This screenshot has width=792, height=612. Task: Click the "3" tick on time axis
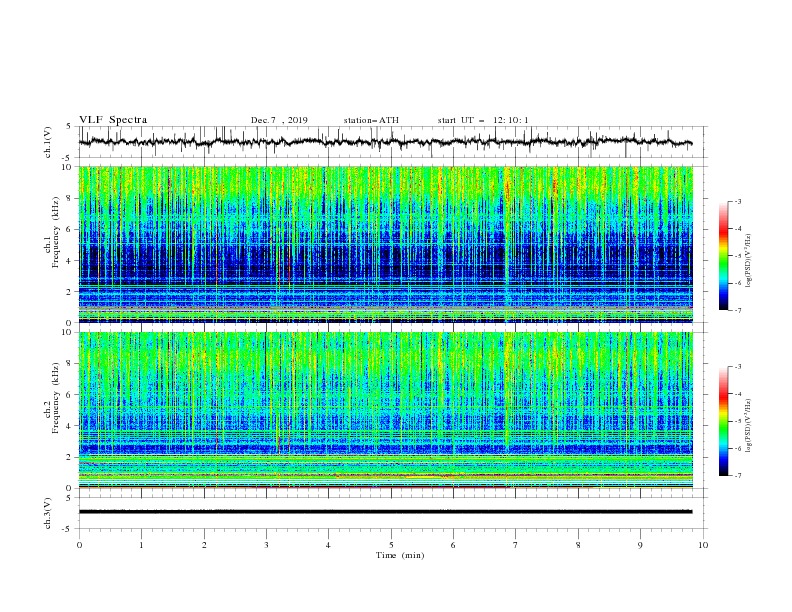266,545
